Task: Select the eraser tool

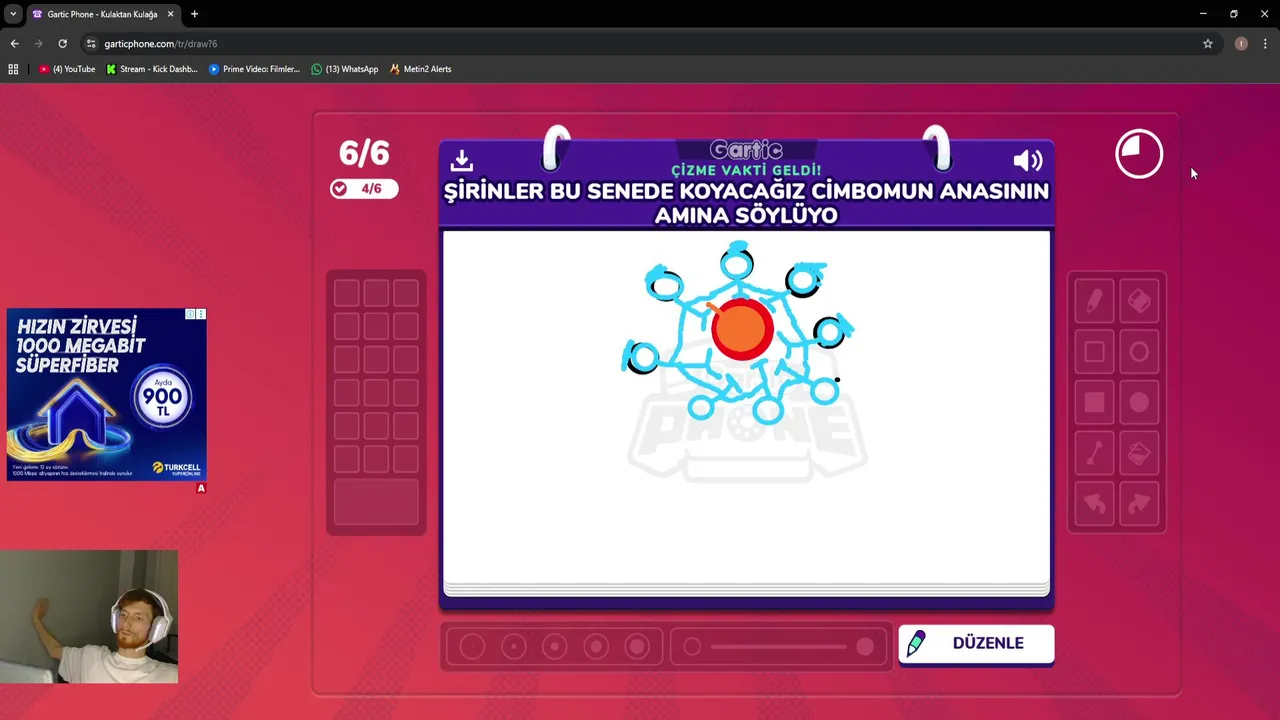Action: click(1139, 301)
